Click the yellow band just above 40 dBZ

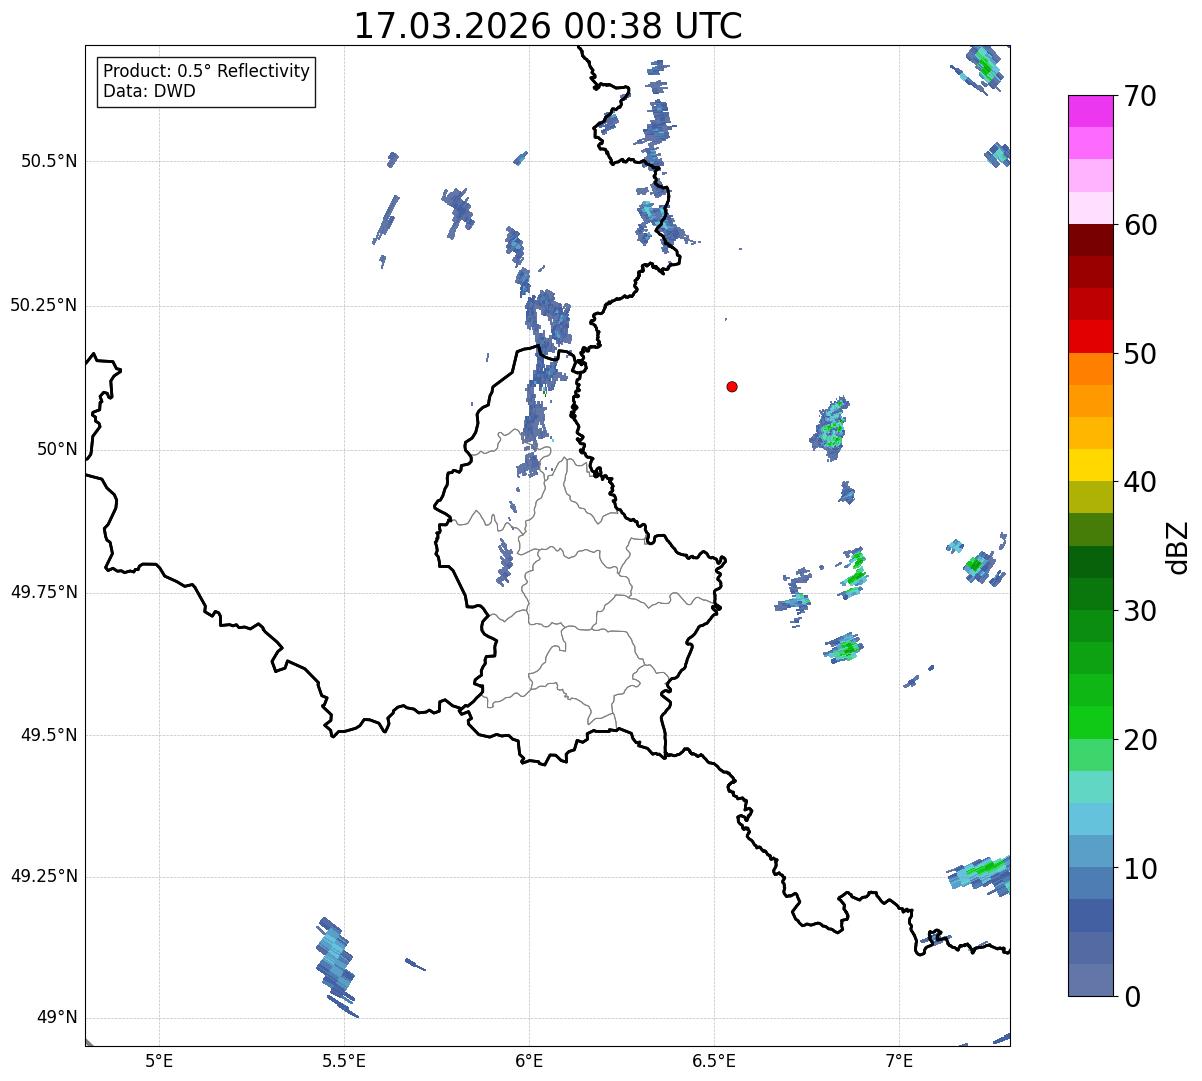(1091, 466)
